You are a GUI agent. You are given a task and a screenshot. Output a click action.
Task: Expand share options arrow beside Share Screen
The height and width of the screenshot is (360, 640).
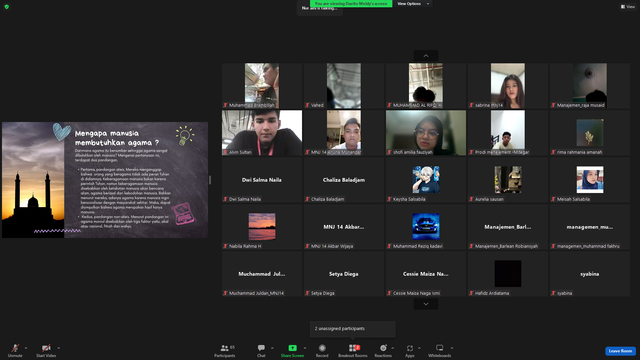point(304,348)
